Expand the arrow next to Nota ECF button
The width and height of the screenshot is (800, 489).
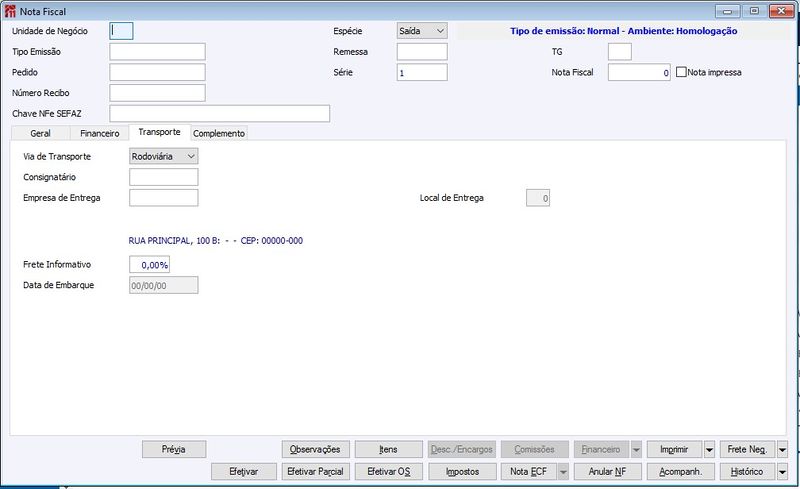[x=563, y=472]
